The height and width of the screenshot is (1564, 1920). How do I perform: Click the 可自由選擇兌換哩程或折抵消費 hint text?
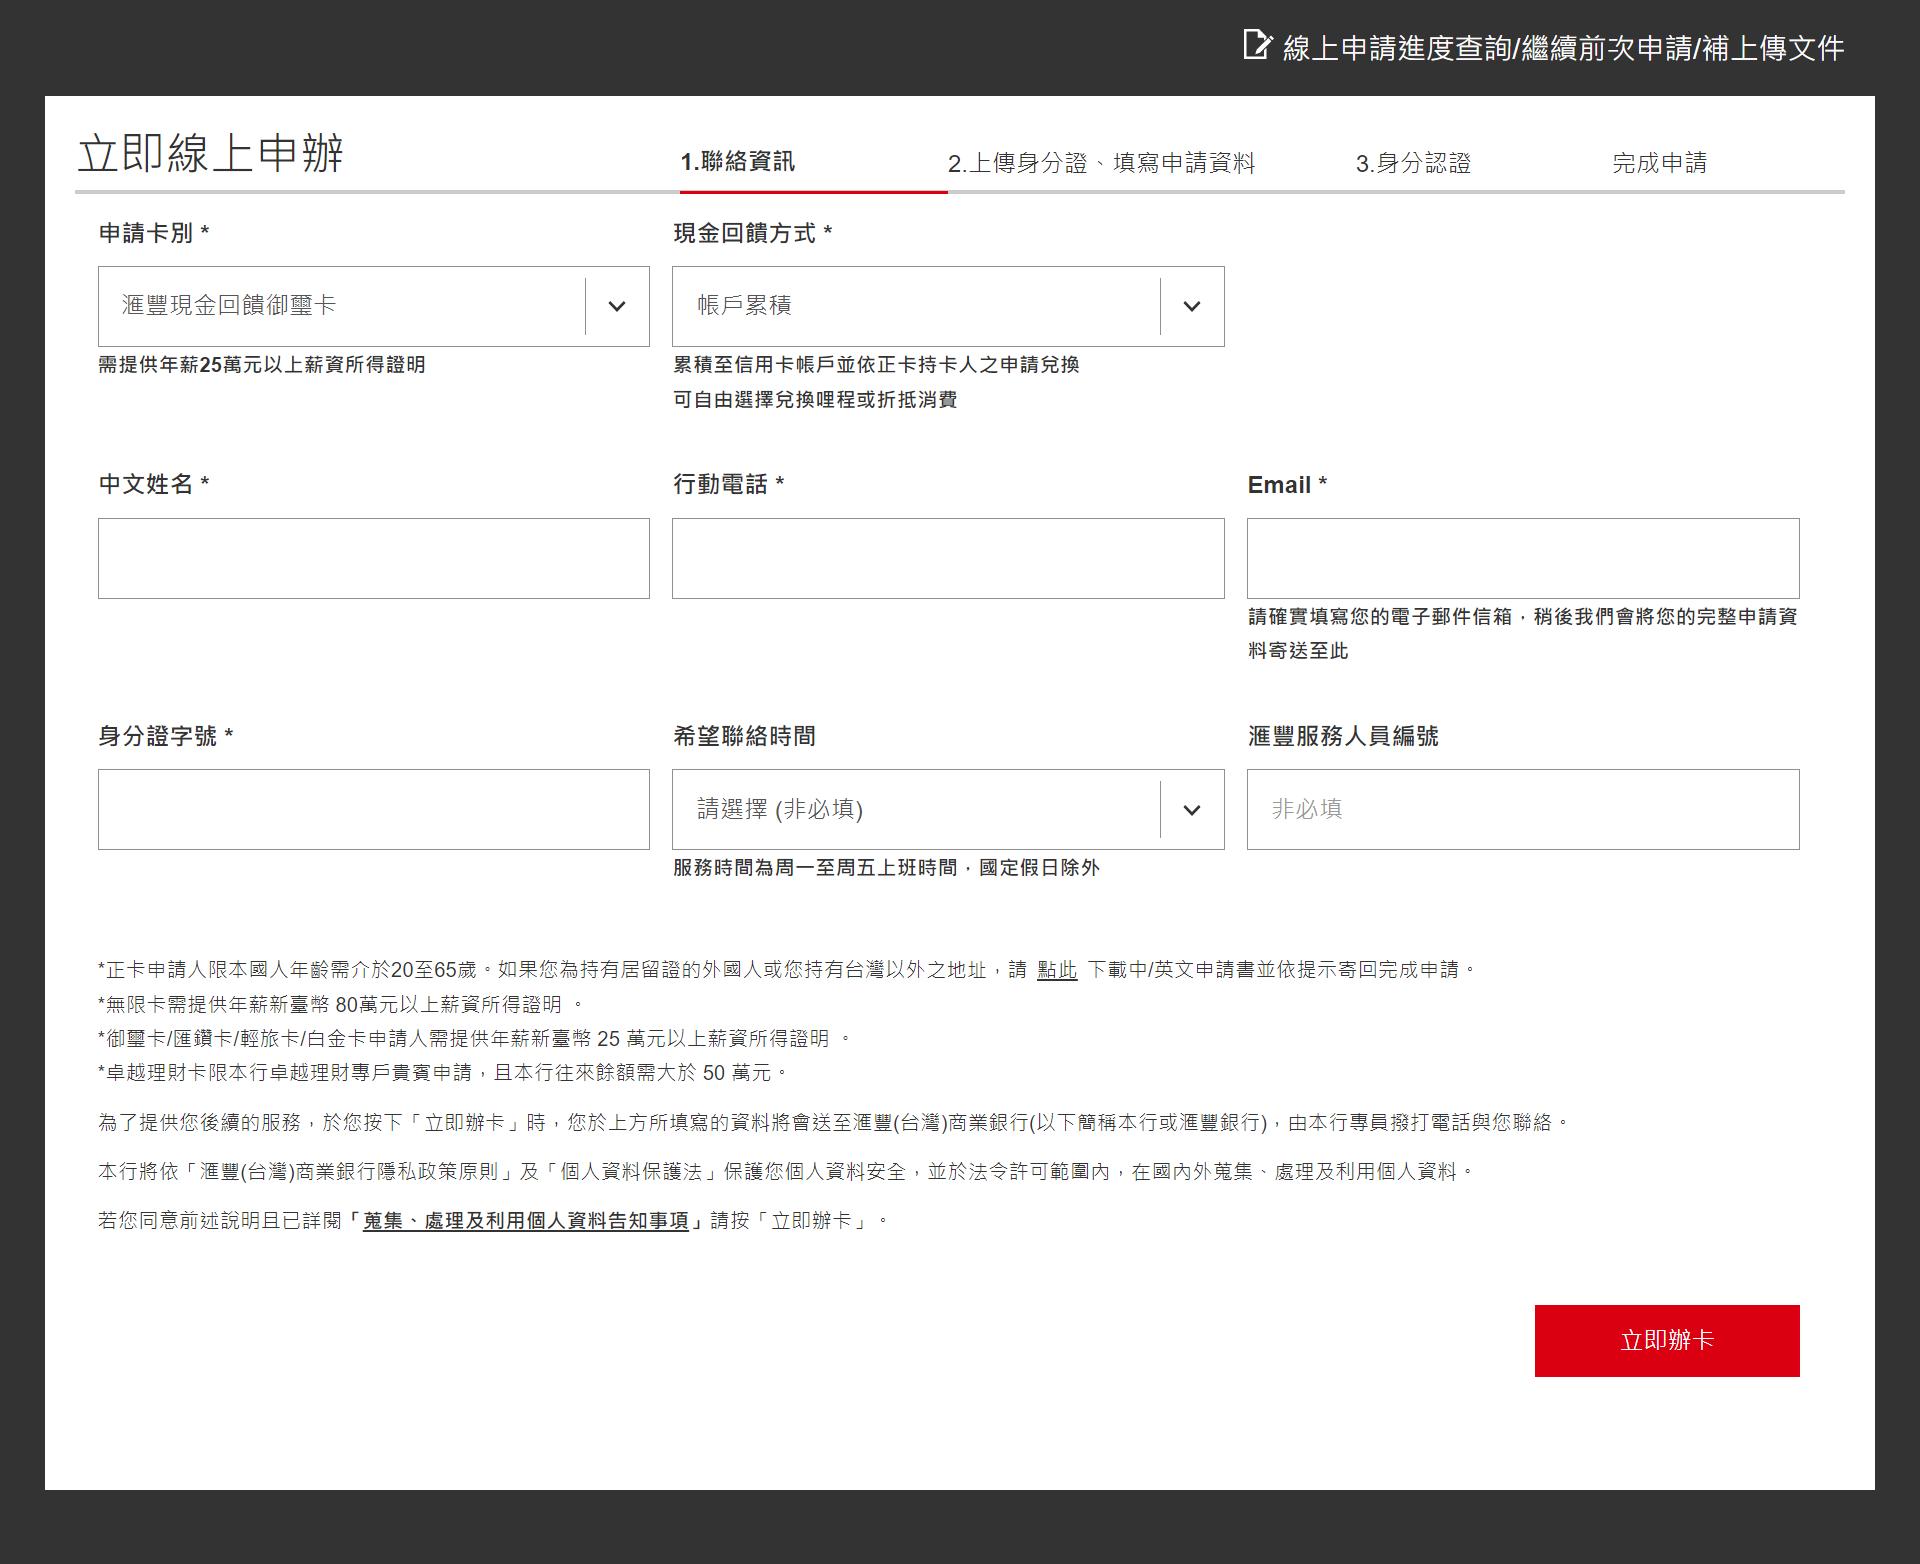(x=815, y=400)
